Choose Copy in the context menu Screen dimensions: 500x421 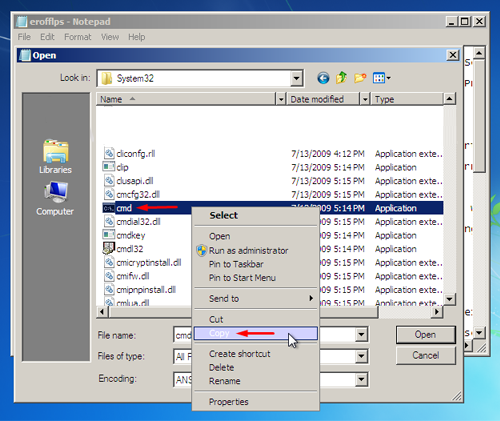tap(256, 333)
